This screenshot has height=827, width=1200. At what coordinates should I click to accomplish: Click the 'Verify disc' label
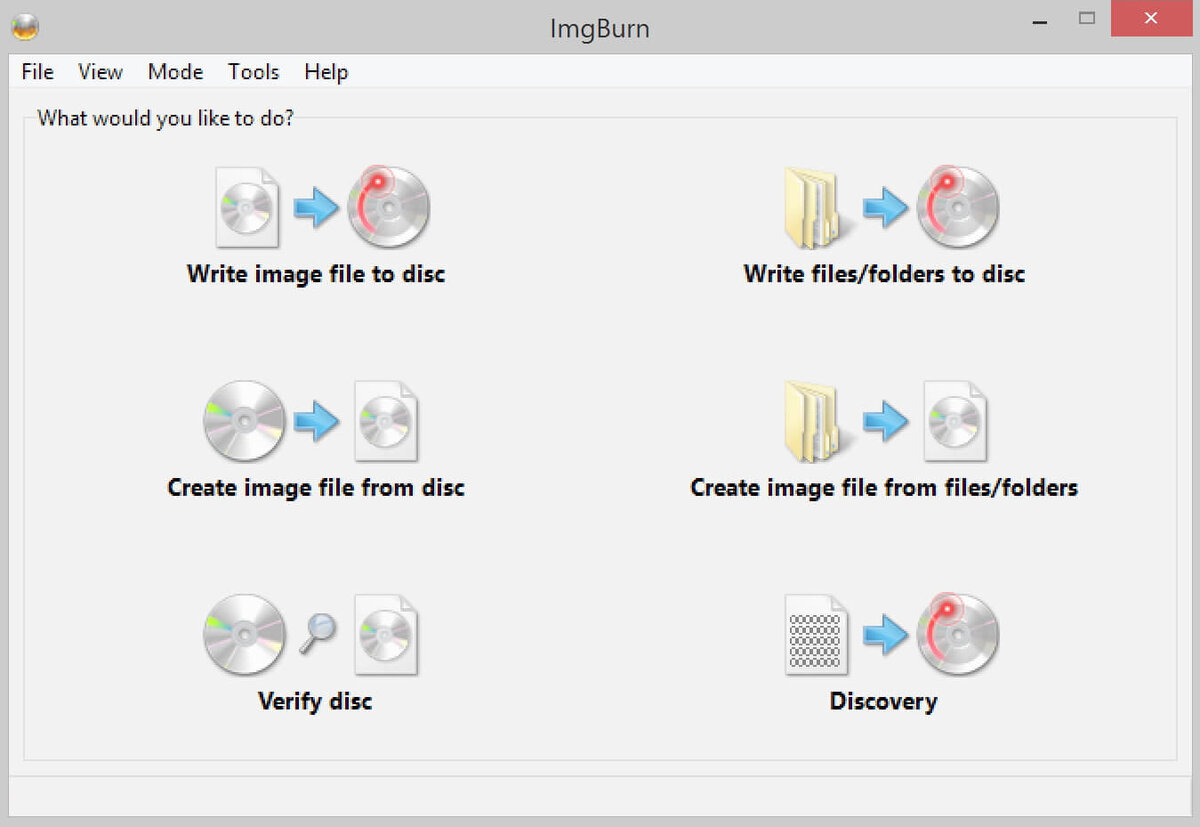click(315, 701)
